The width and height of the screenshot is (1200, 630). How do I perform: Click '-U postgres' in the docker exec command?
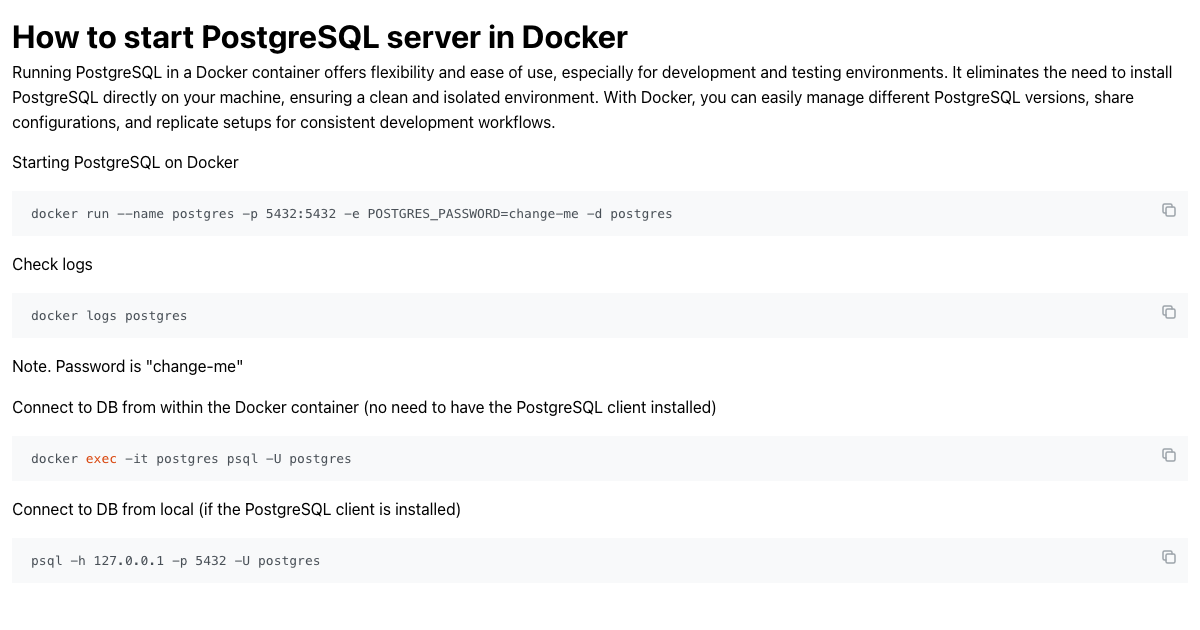click(x=308, y=459)
